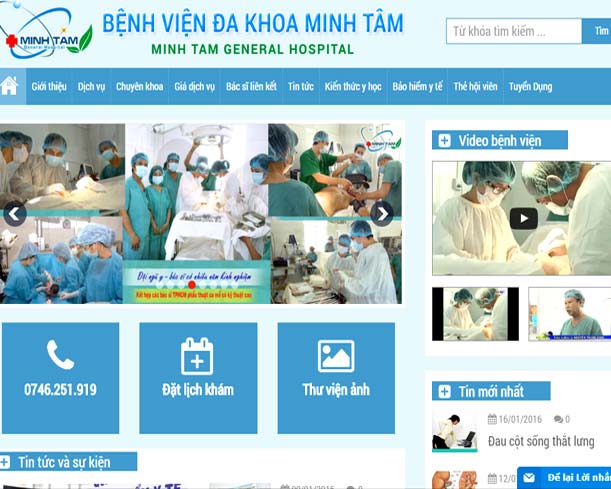Open Đặt lịch khám booking tile

pyautogui.click(x=198, y=378)
